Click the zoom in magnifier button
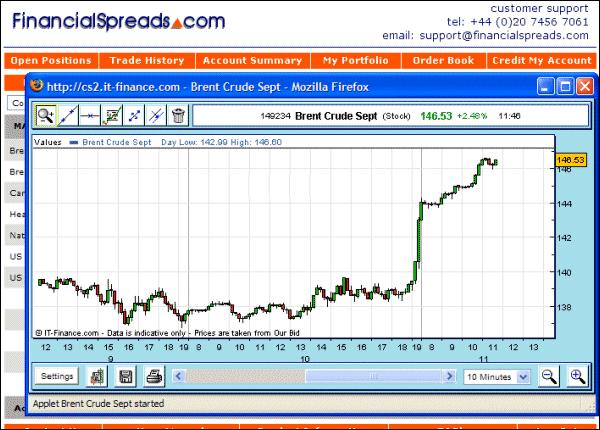This screenshot has height=430, width=600. (577, 376)
